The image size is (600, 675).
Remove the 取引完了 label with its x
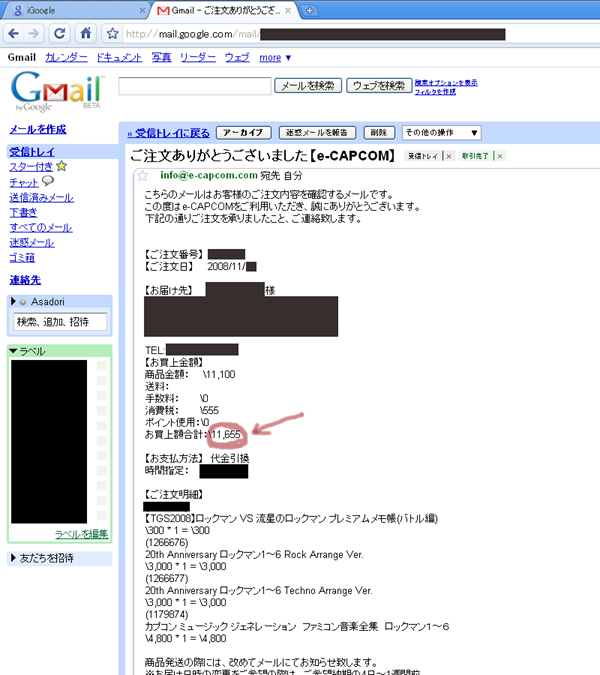(x=499, y=156)
